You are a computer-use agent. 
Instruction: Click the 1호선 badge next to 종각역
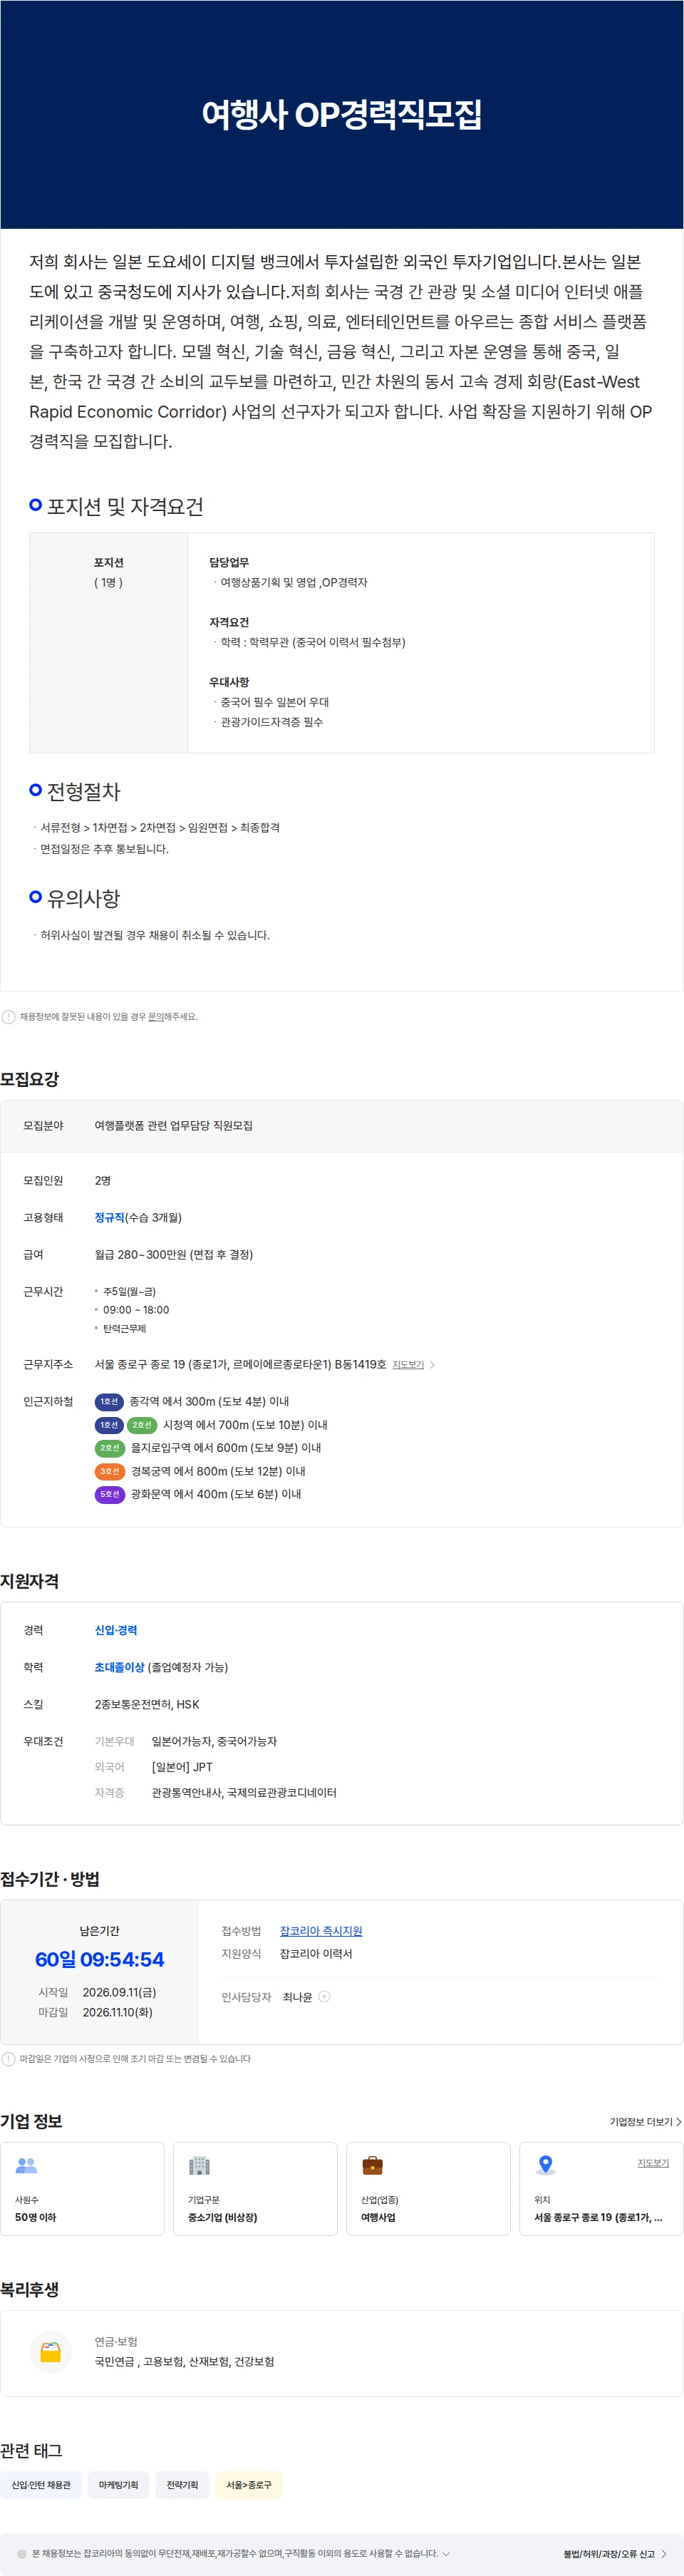(x=109, y=1402)
